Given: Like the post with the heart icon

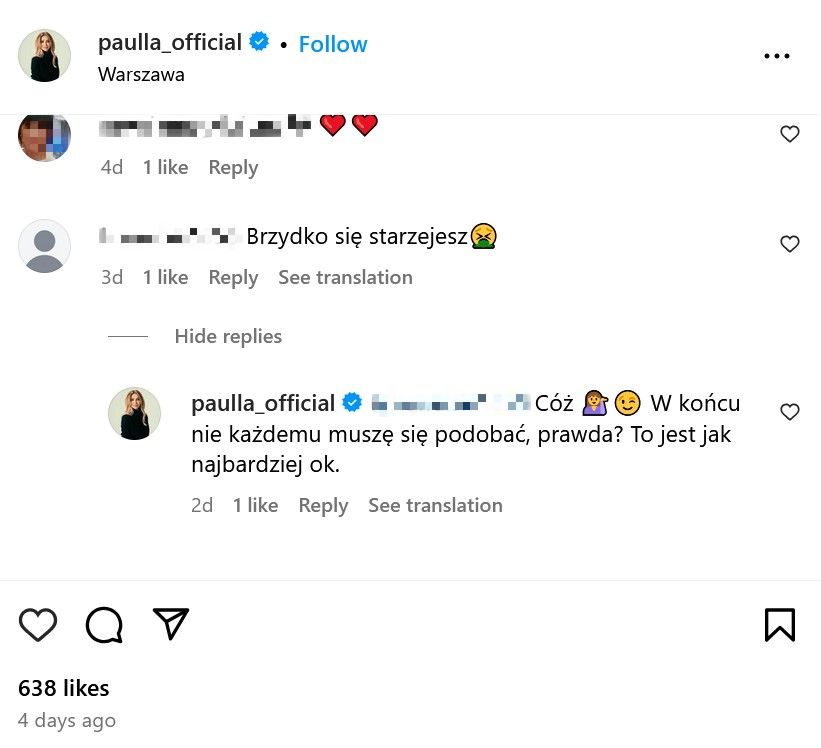Looking at the screenshot, I should [38, 625].
